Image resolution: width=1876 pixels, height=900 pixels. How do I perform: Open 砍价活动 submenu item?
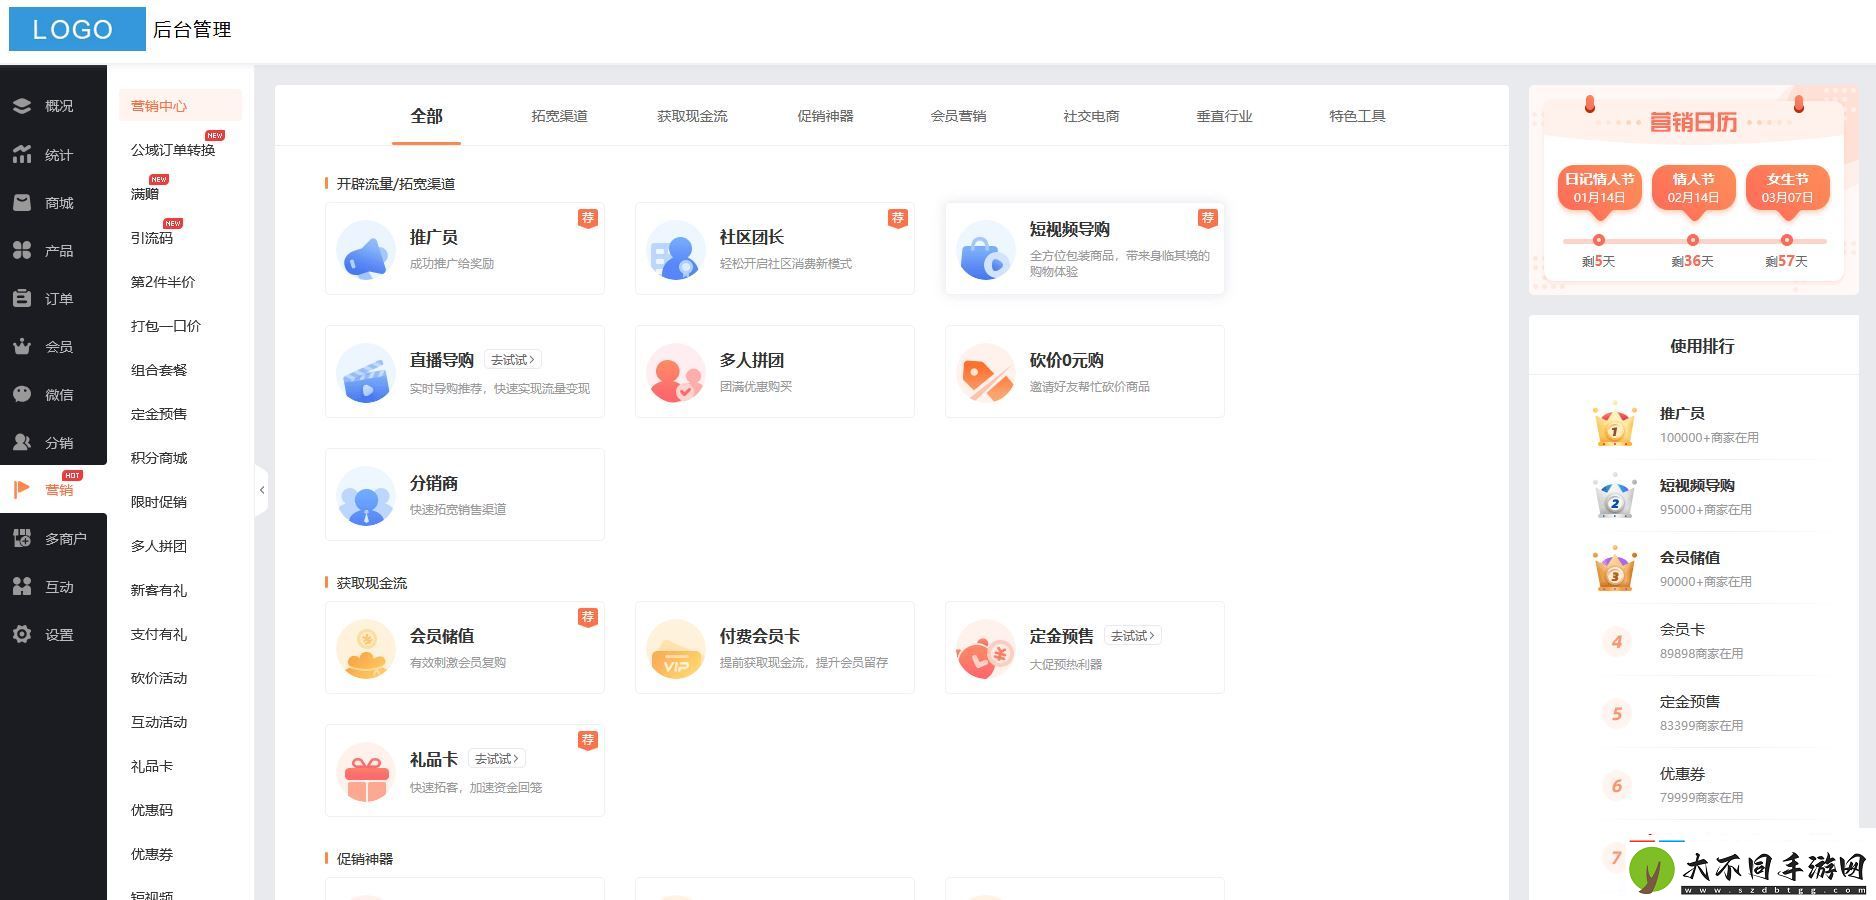pos(159,678)
